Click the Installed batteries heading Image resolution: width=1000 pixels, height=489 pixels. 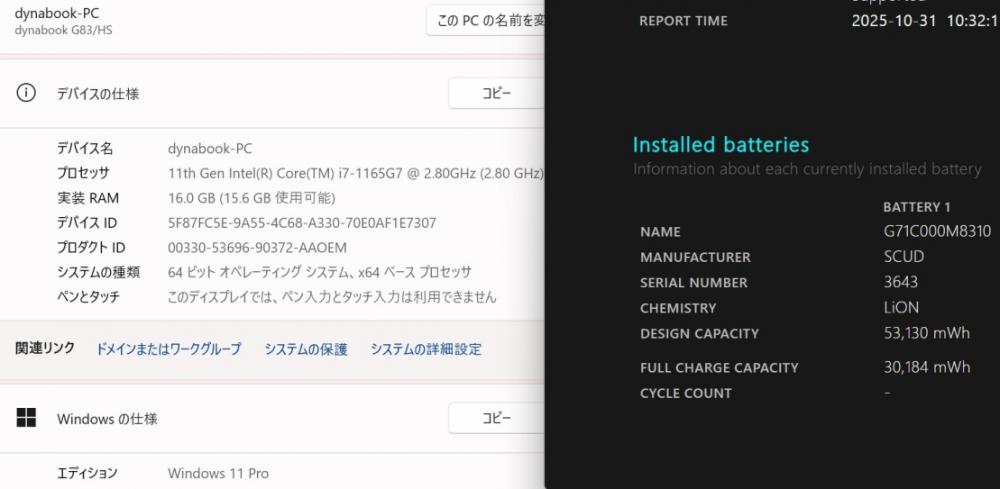click(721, 145)
